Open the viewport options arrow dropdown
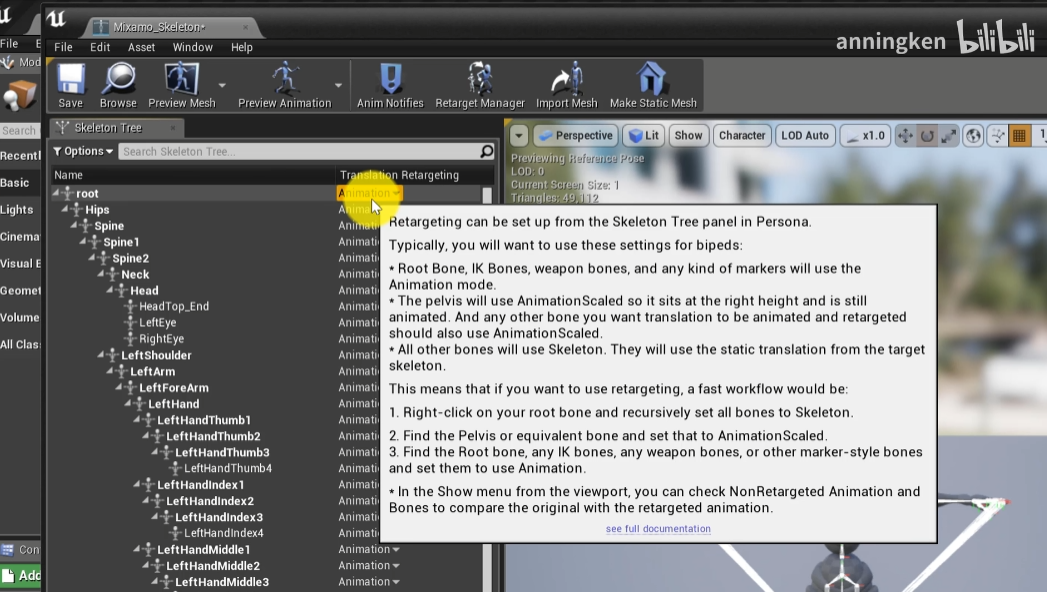The image size is (1047, 592). 519,135
